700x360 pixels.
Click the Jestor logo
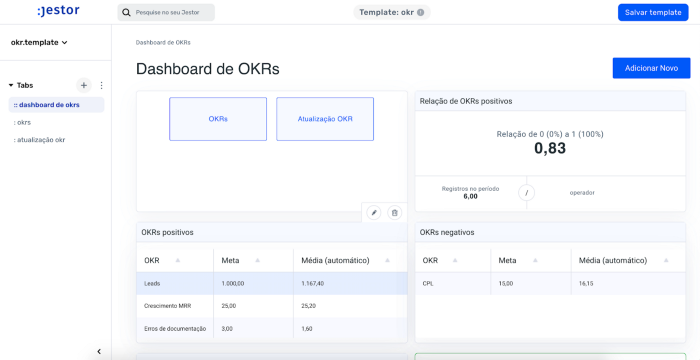pyautogui.click(x=58, y=11)
